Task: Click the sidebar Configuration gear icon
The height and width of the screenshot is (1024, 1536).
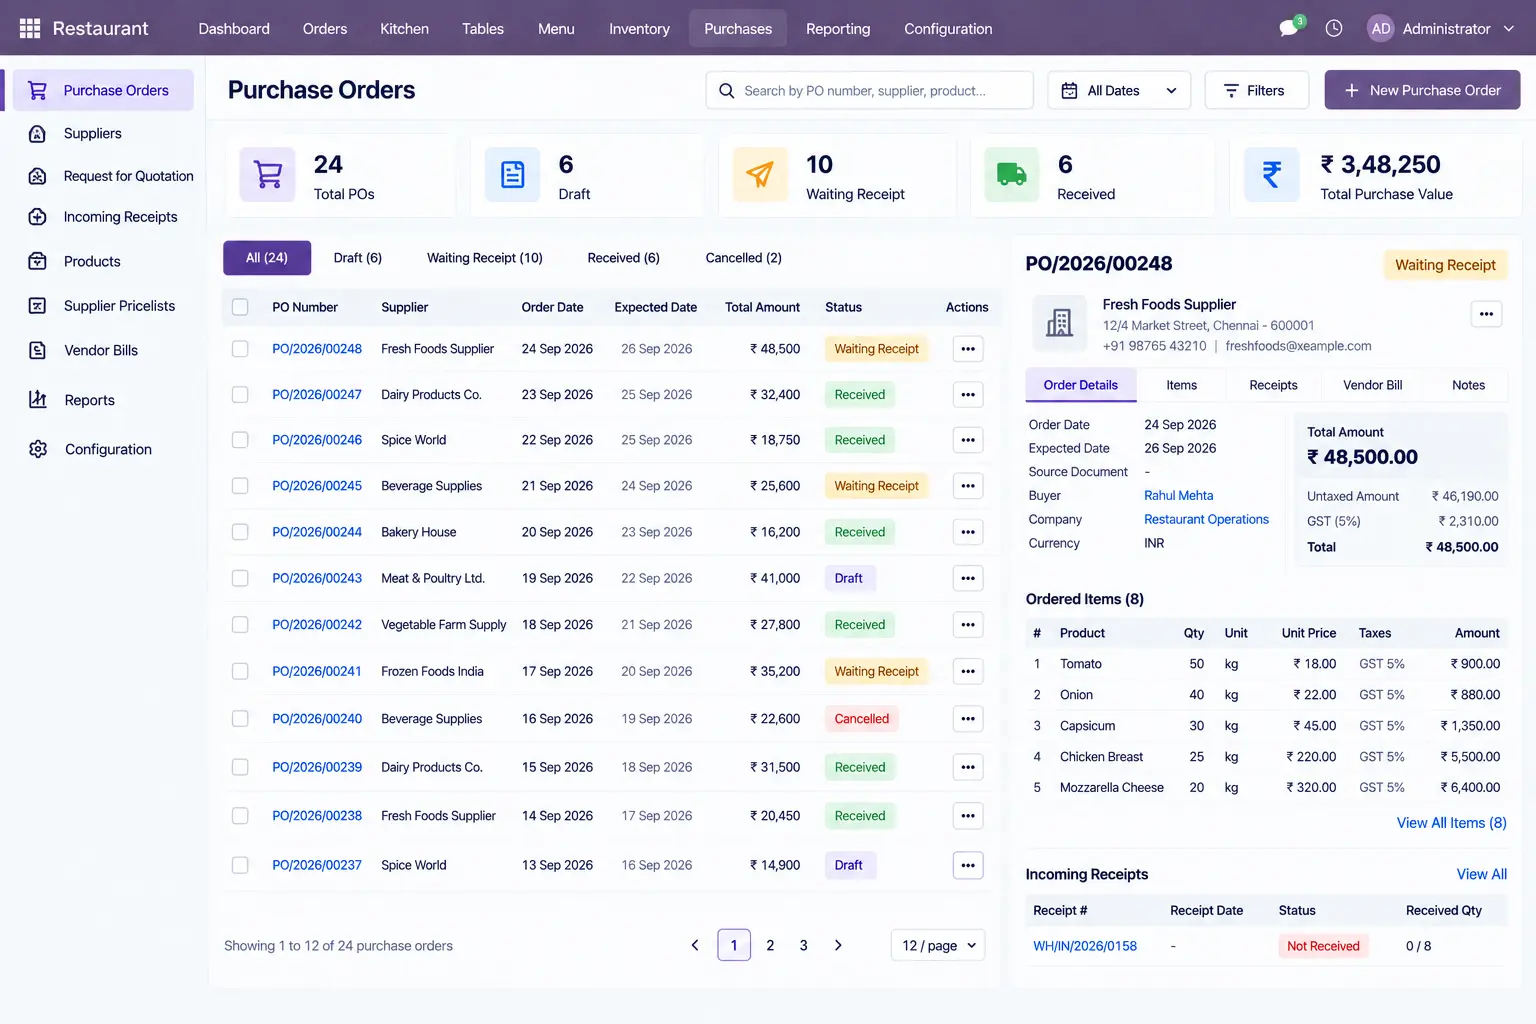Action: click(38, 449)
